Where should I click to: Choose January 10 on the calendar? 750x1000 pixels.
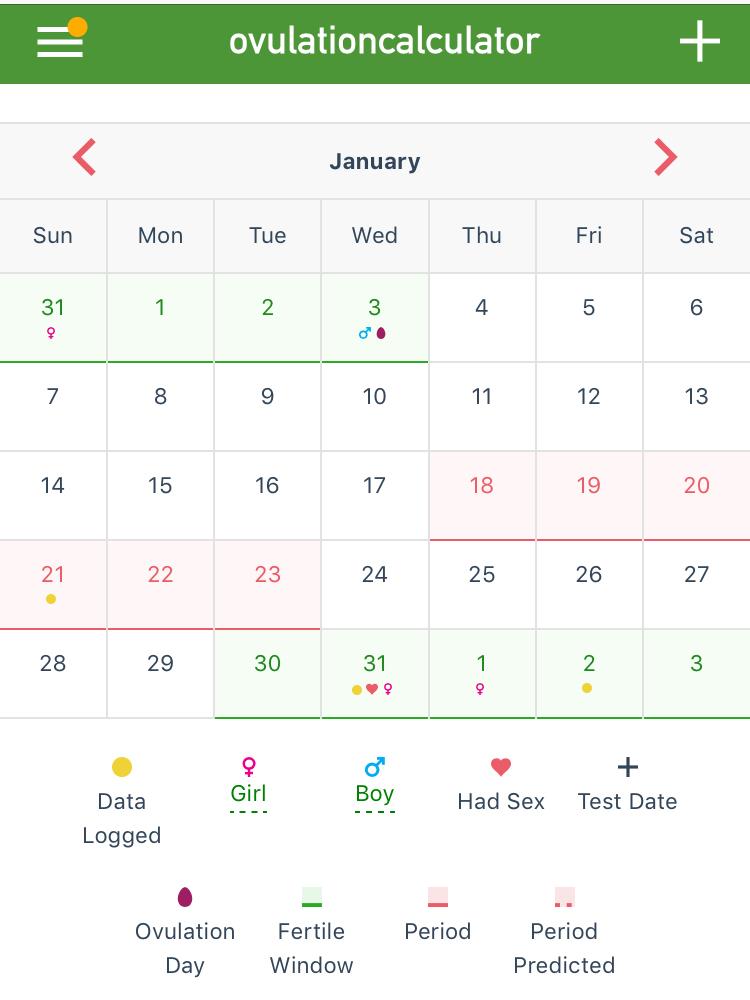point(374,406)
